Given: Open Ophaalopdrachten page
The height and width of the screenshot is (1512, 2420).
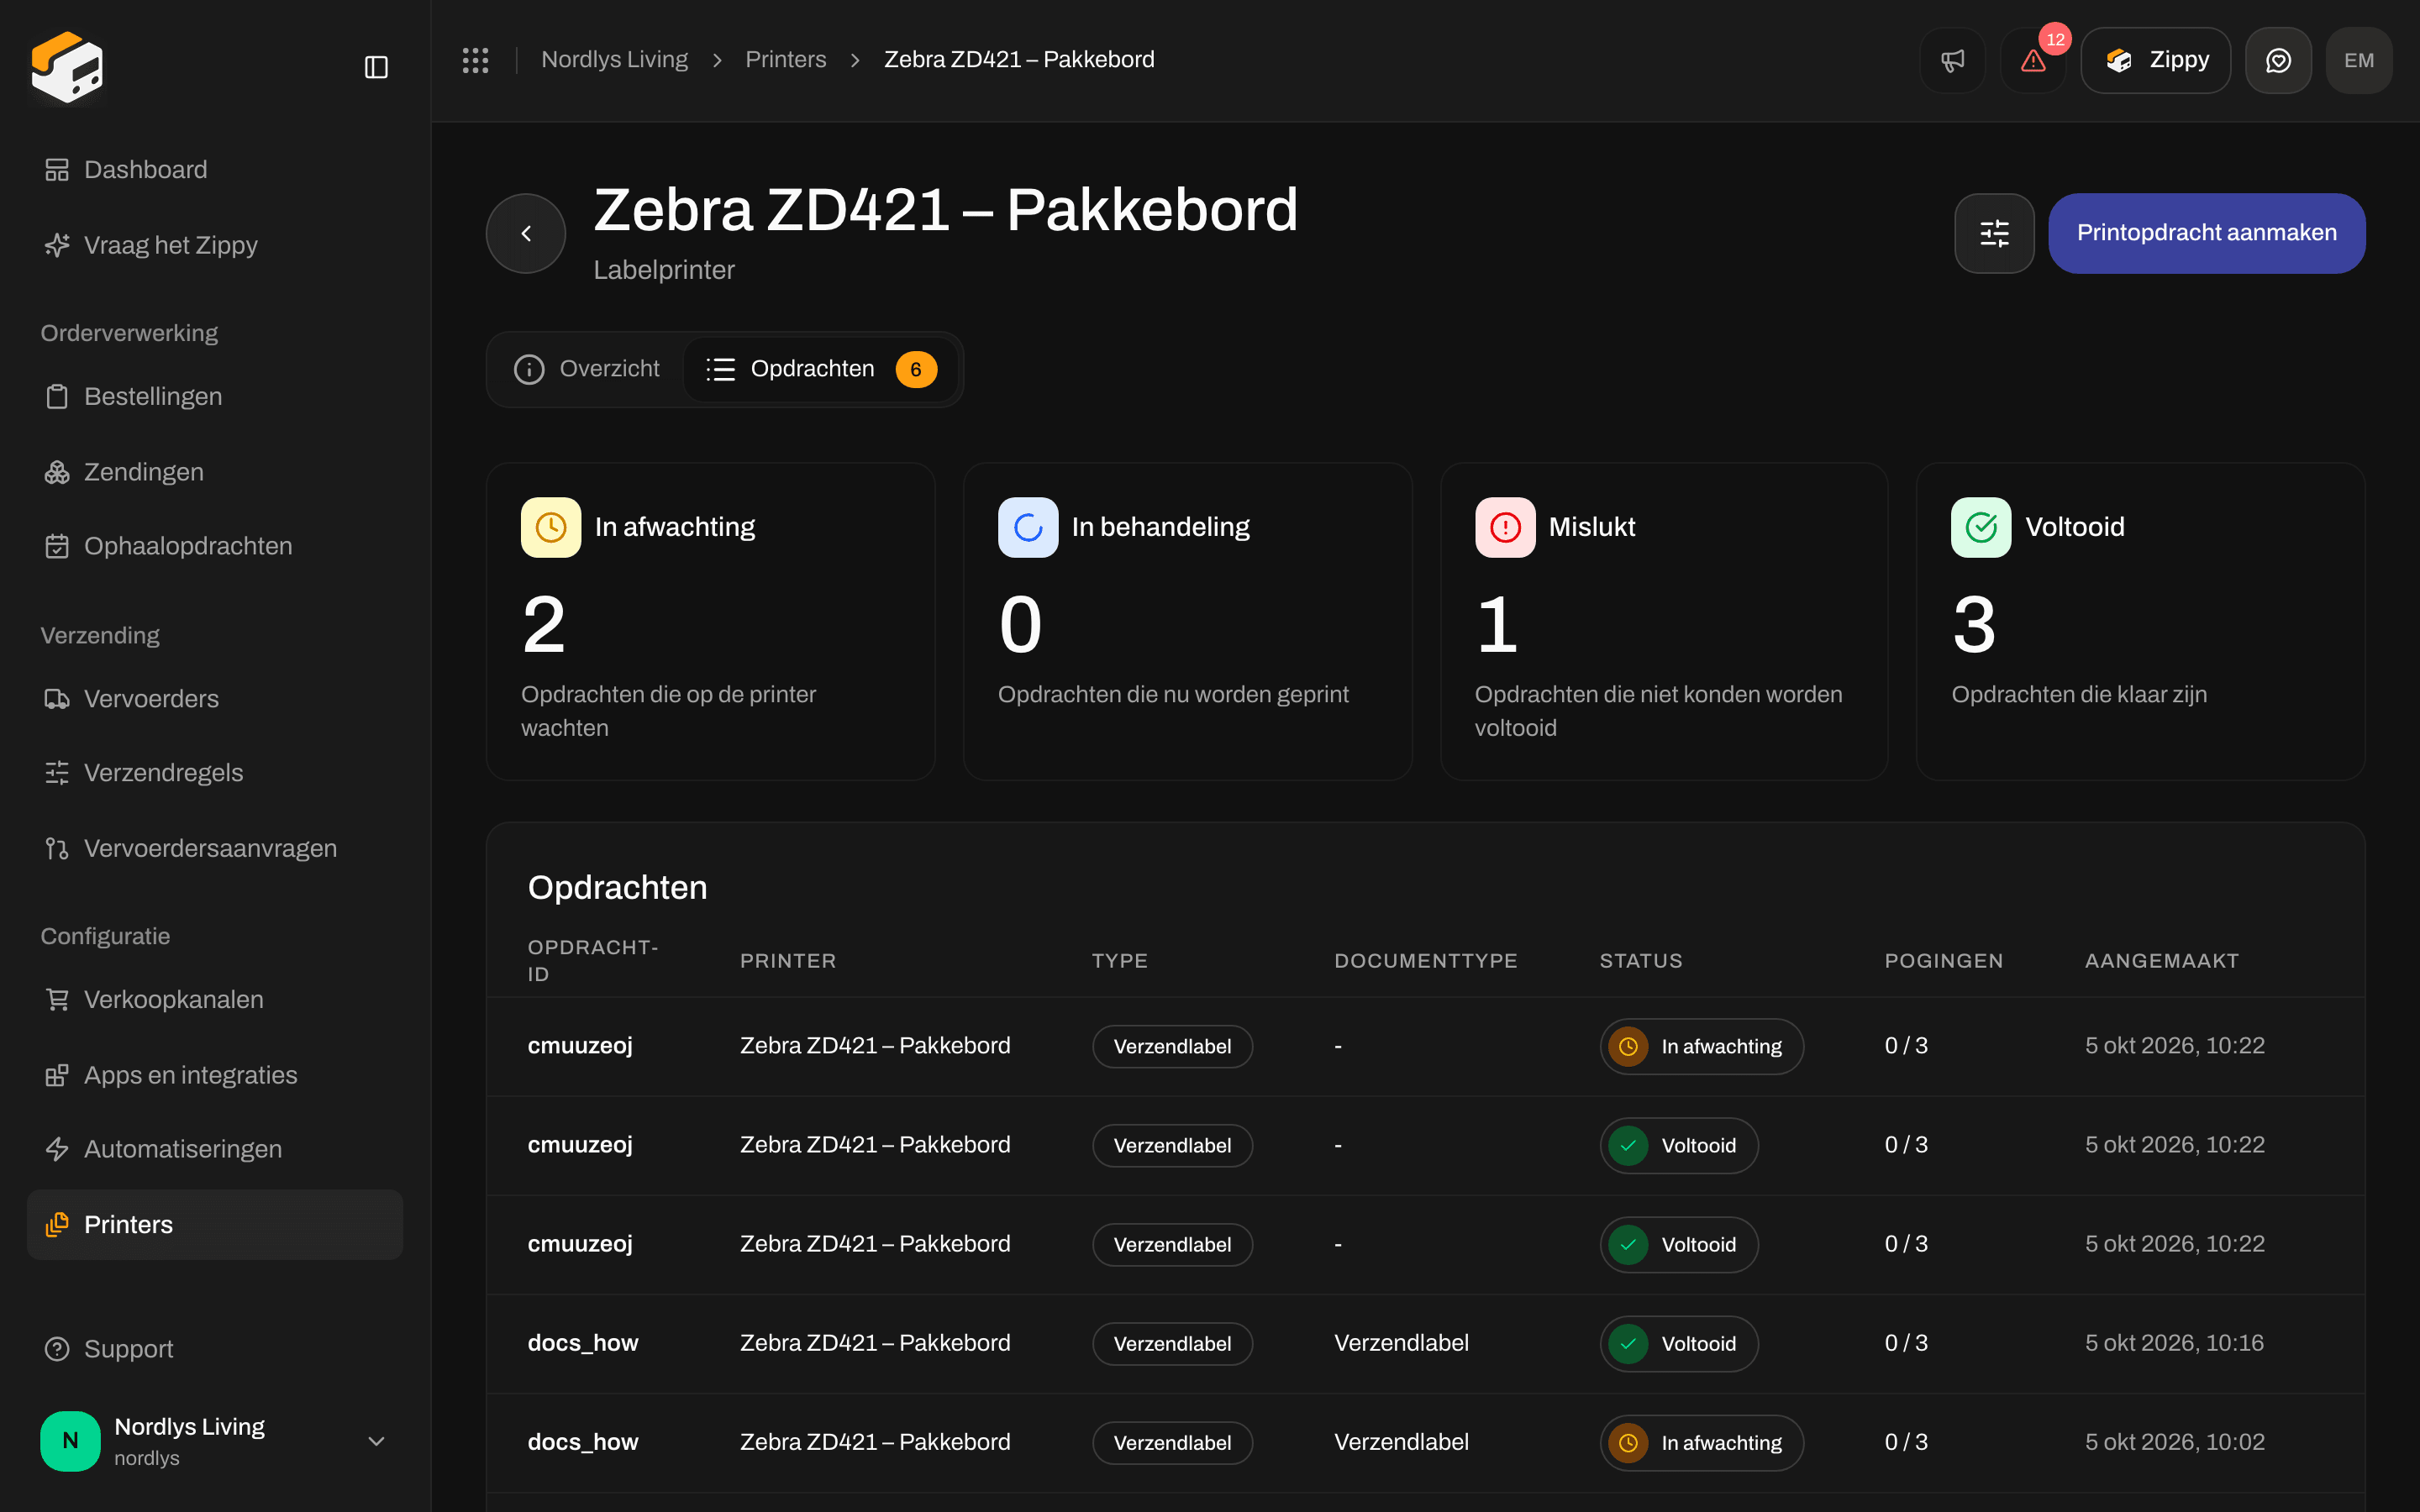Looking at the screenshot, I should pos(215,546).
